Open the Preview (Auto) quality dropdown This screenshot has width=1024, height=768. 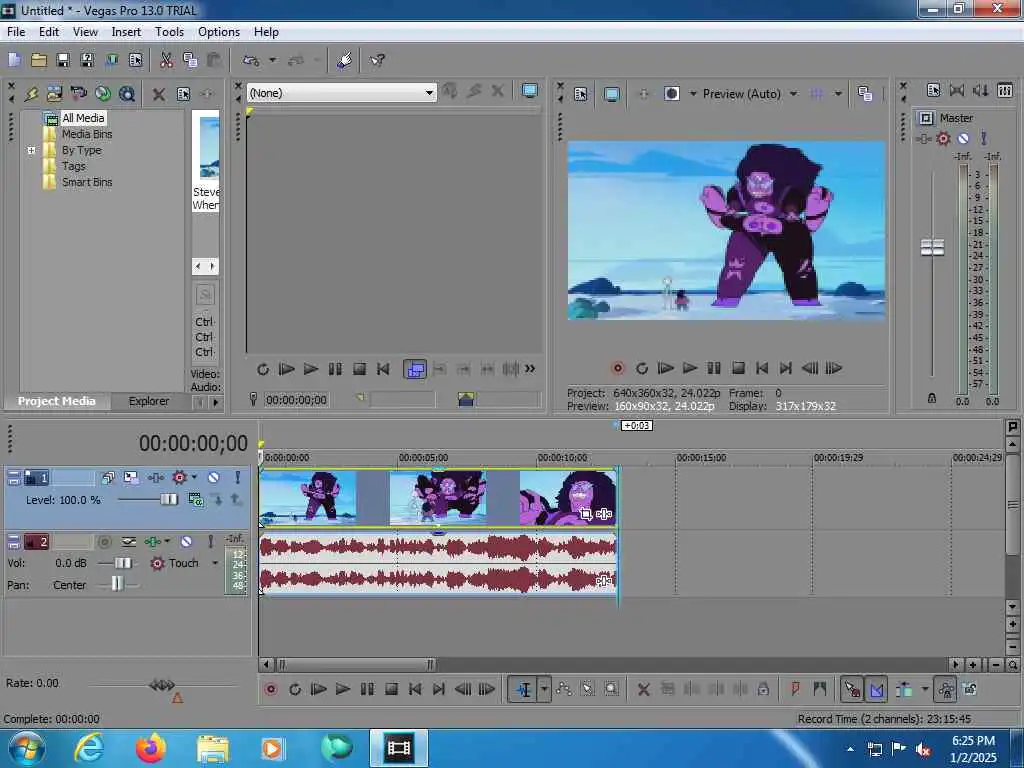pyautogui.click(x=793, y=94)
